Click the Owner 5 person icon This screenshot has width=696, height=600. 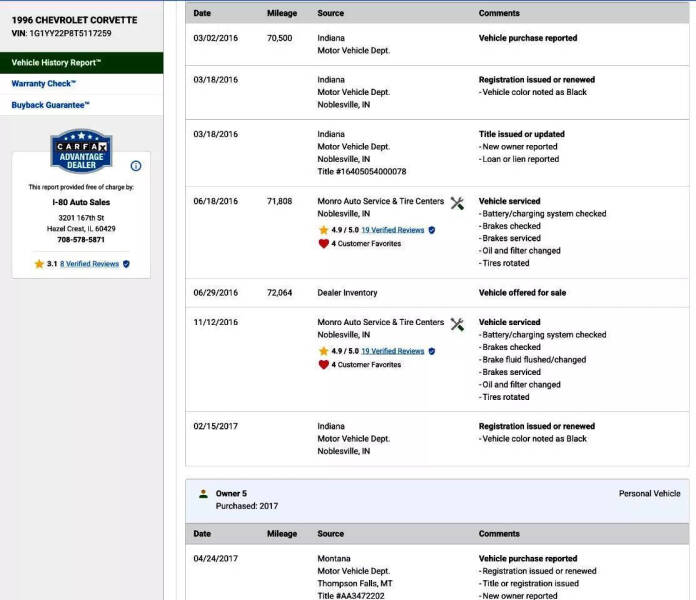click(x=203, y=493)
